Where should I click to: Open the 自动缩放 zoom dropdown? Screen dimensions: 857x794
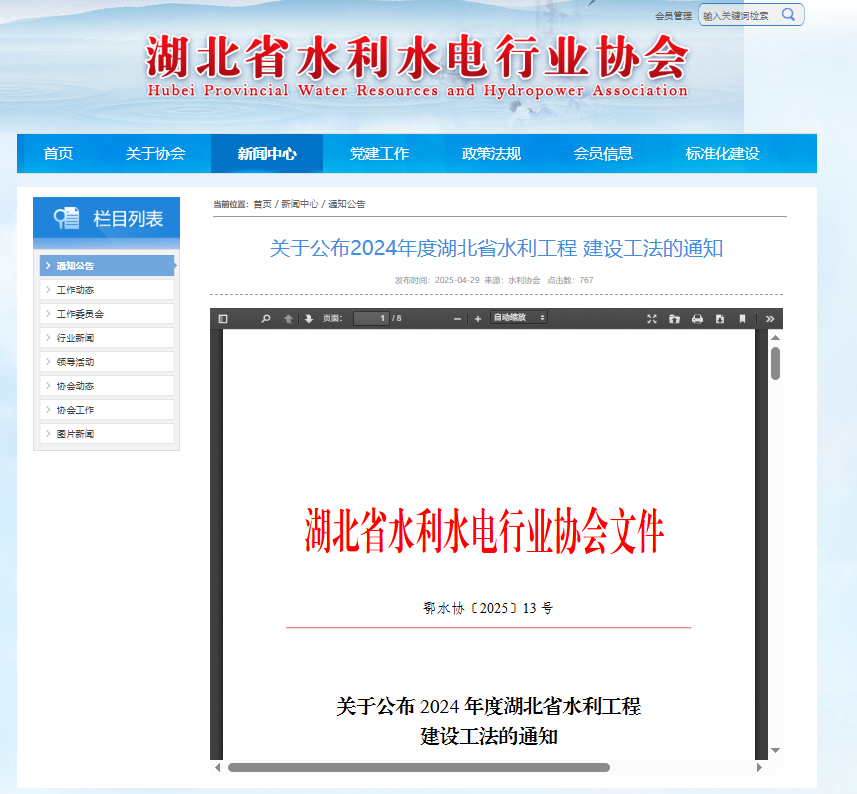pyautogui.click(x=520, y=318)
